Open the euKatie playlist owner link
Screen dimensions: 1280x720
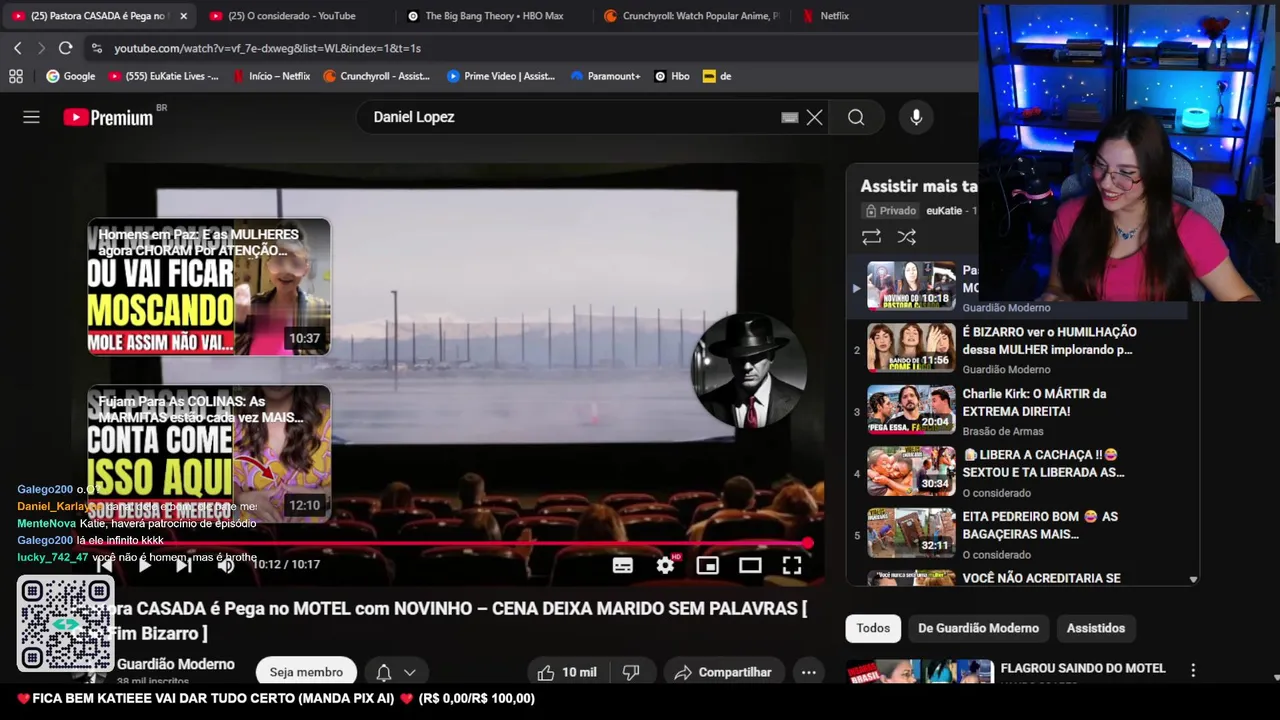944,211
